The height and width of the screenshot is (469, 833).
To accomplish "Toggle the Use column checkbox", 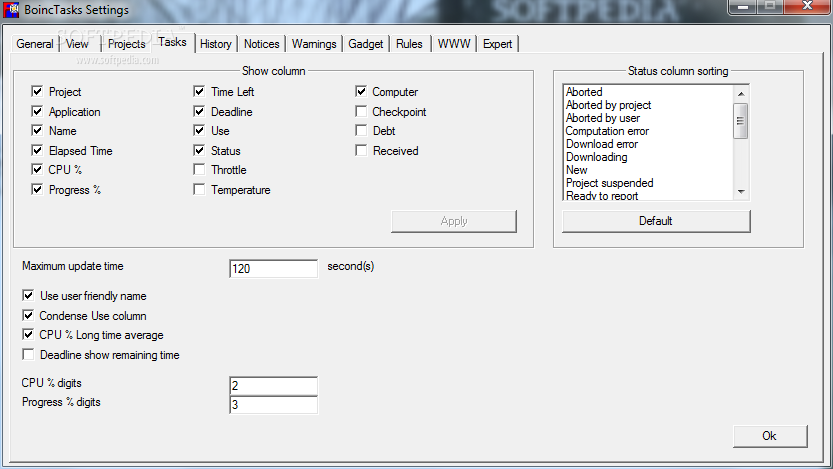I will point(199,130).
